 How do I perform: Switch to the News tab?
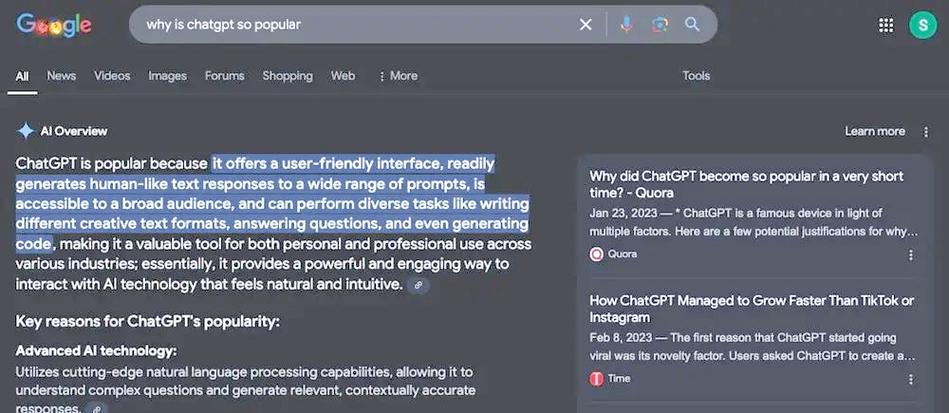[x=61, y=76]
